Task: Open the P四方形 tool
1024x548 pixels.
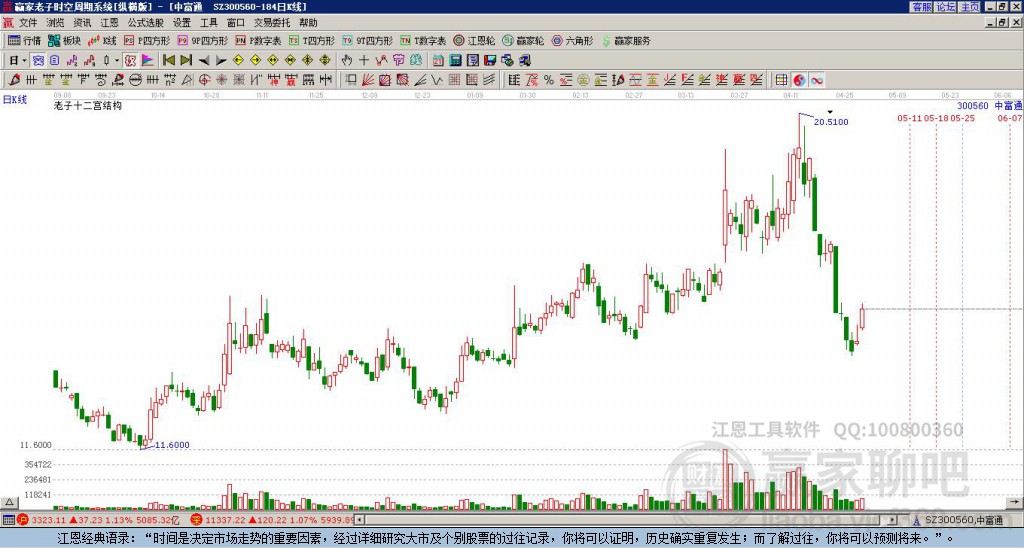Action: tap(147, 40)
